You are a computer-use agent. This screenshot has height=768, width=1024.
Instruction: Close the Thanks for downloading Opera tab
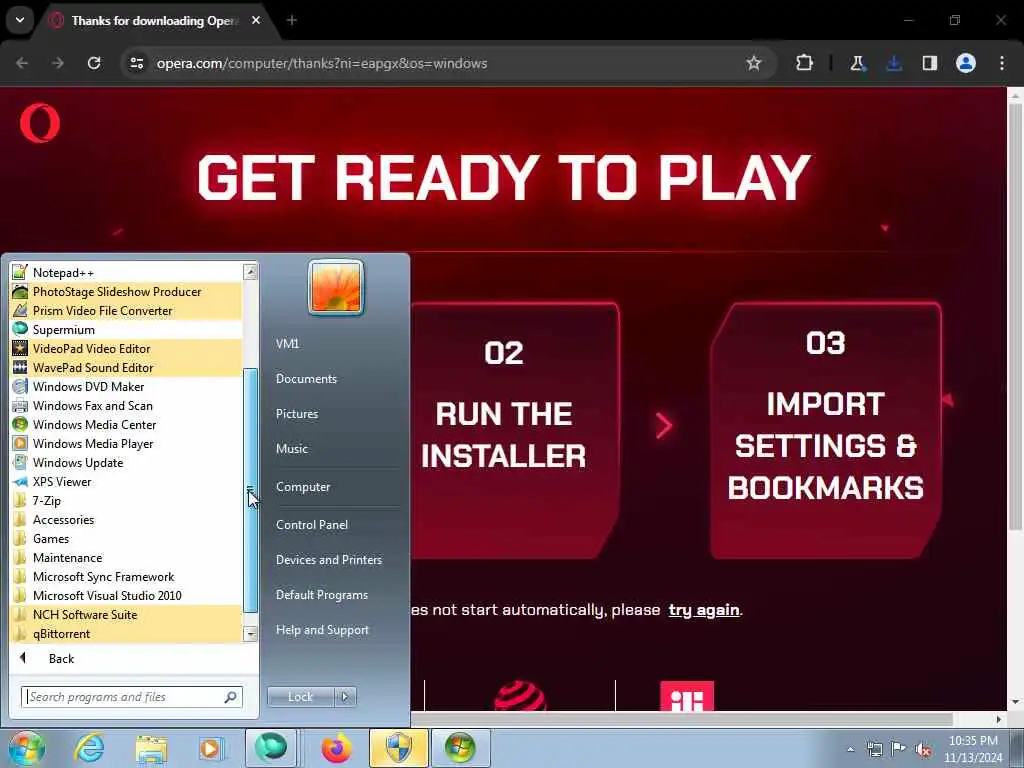pos(256,20)
